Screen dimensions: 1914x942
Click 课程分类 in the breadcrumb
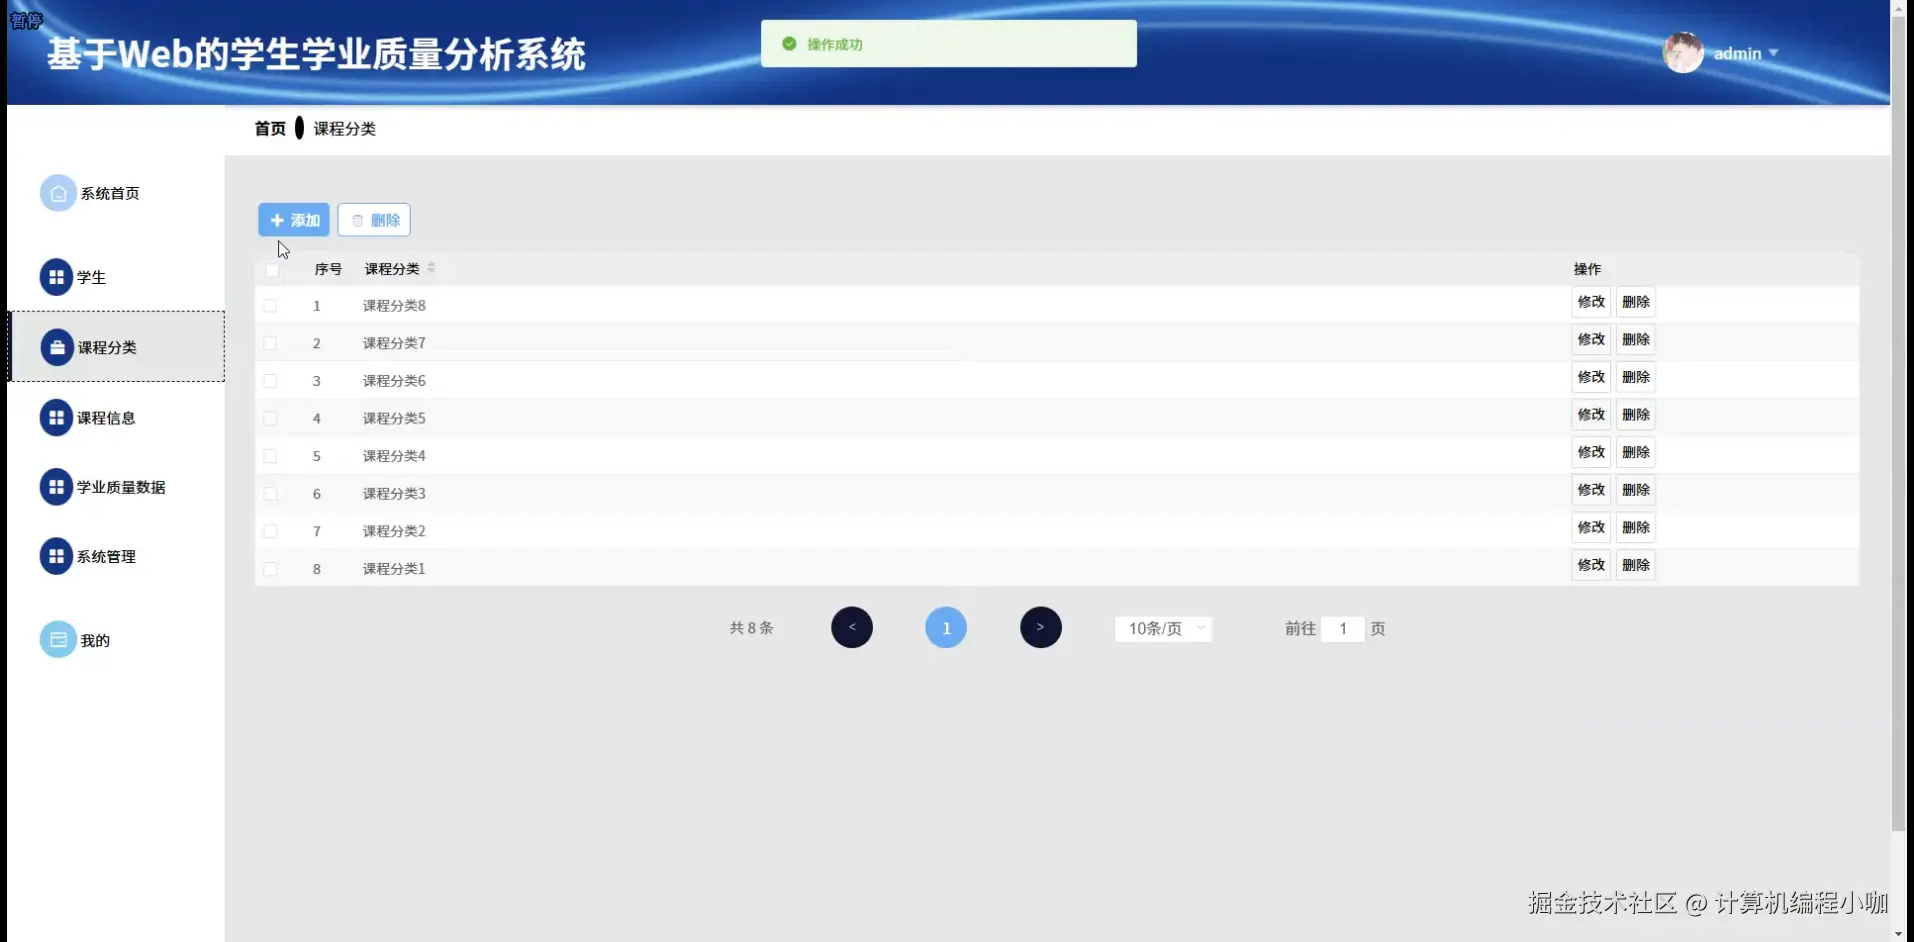343,128
